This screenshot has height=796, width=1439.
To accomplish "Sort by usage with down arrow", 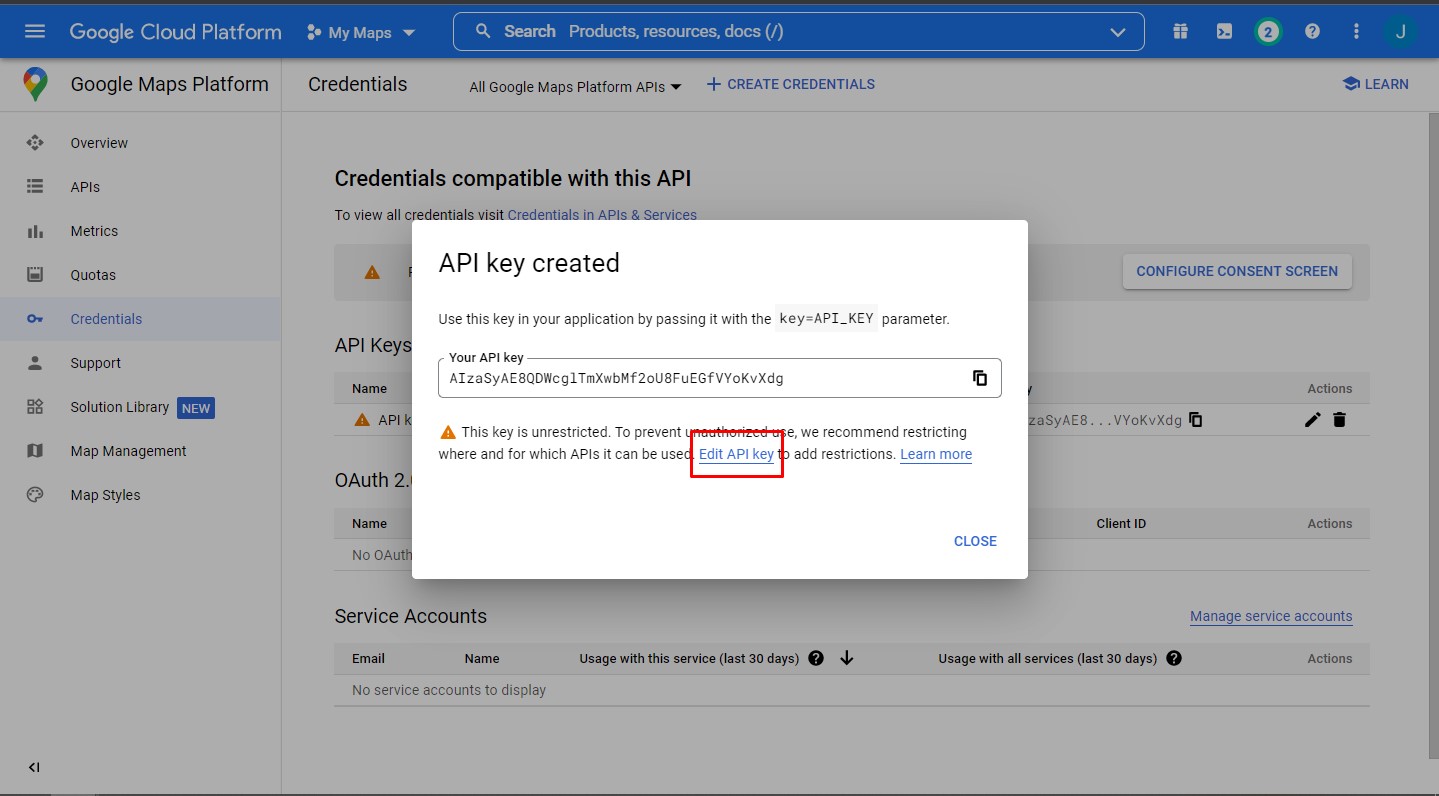I will pos(847,658).
